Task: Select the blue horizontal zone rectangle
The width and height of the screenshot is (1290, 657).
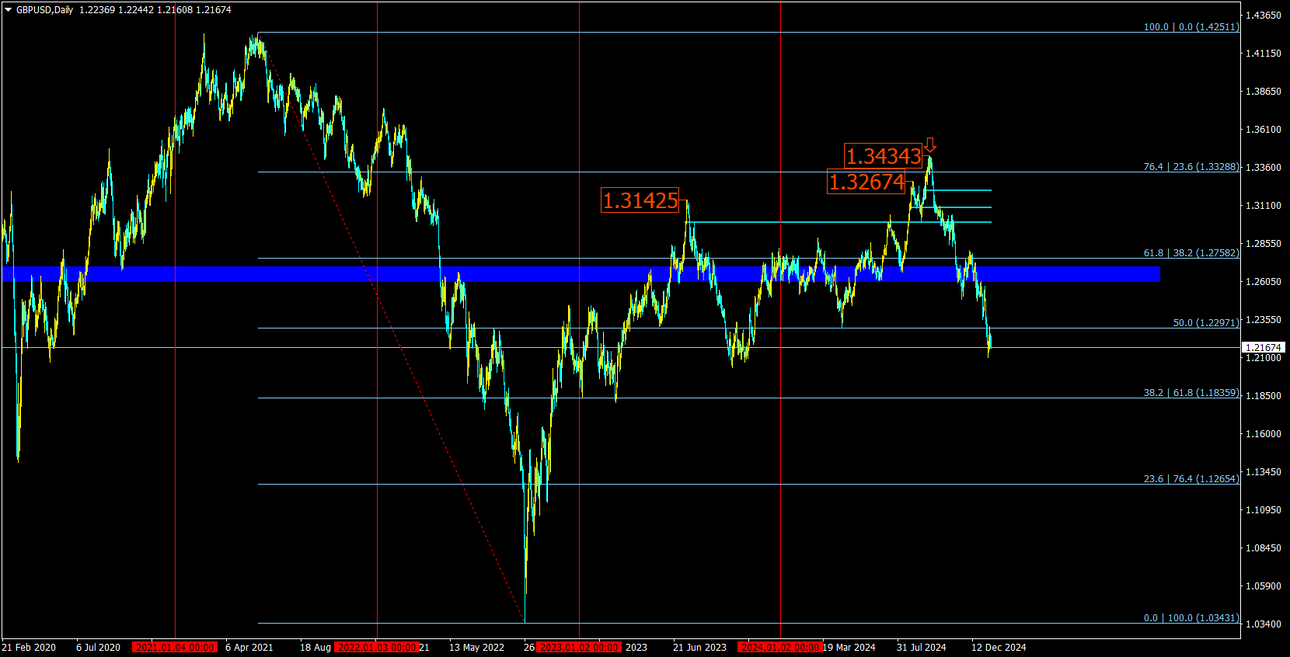Action: (581, 273)
